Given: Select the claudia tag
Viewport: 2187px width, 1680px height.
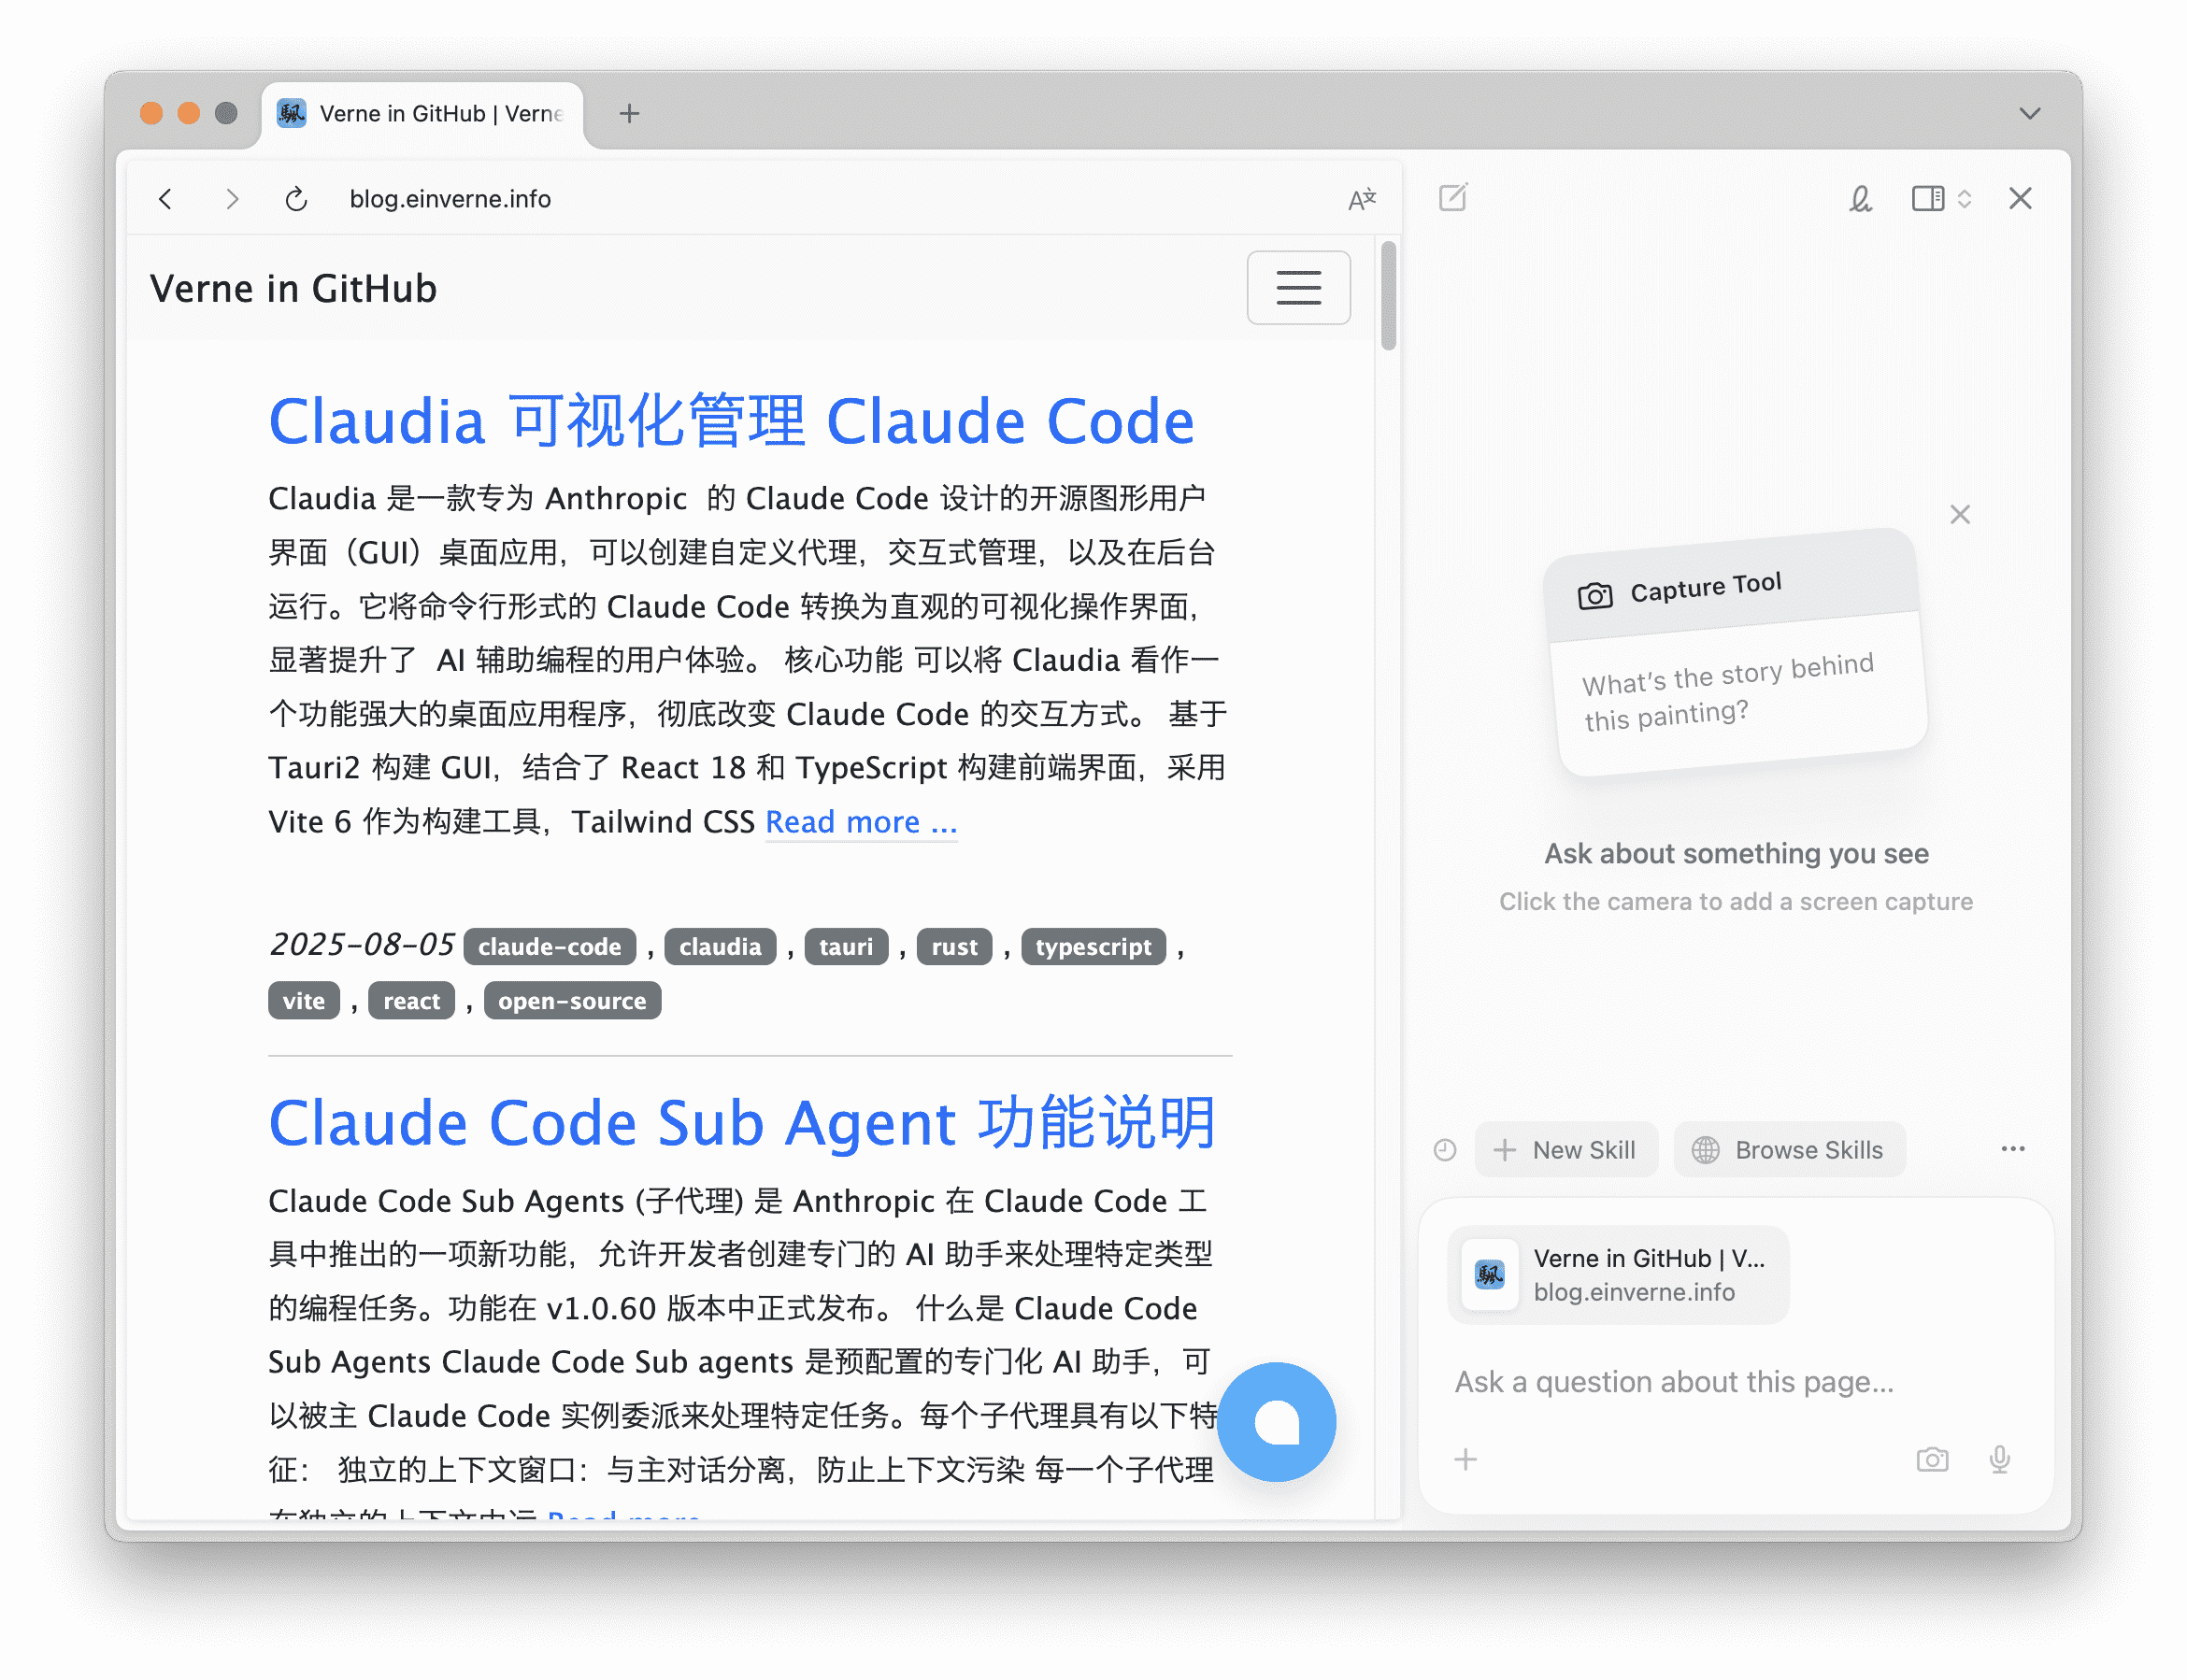Looking at the screenshot, I should [x=720, y=946].
